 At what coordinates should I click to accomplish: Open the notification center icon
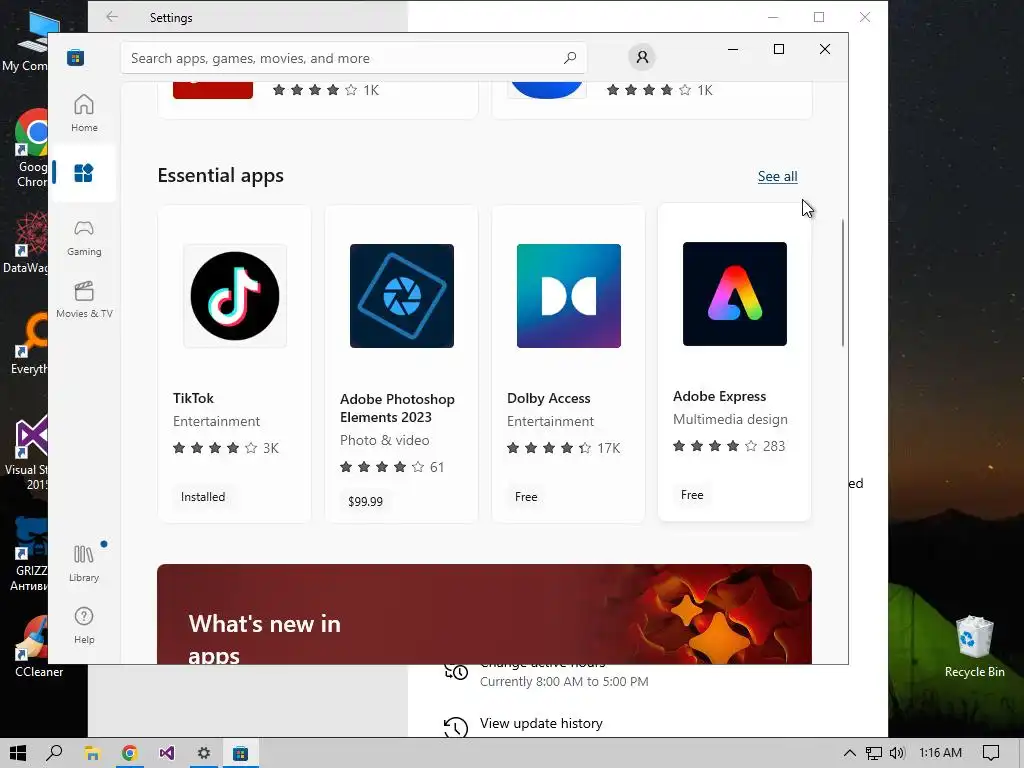pyautogui.click(x=991, y=753)
